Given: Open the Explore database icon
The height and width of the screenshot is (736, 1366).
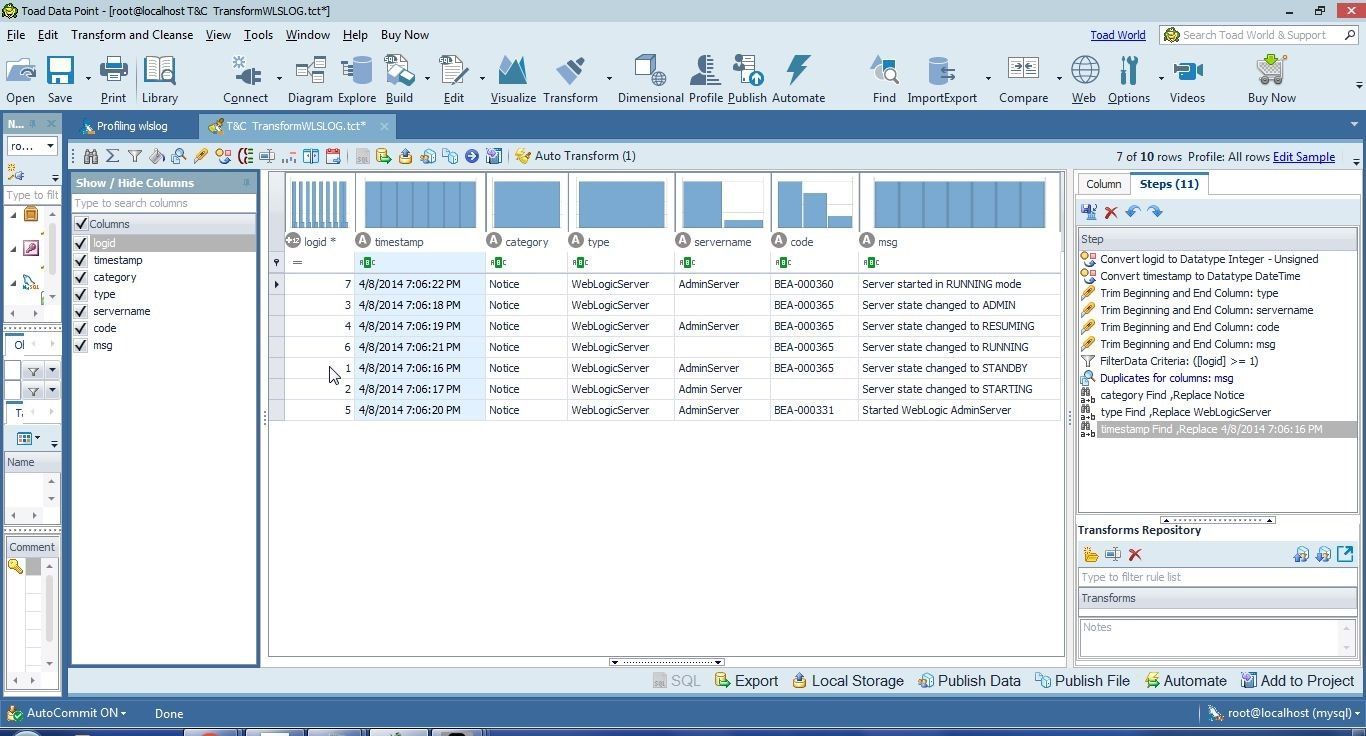Looking at the screenshot, I should pyautogui.click(x=356, y=80).
